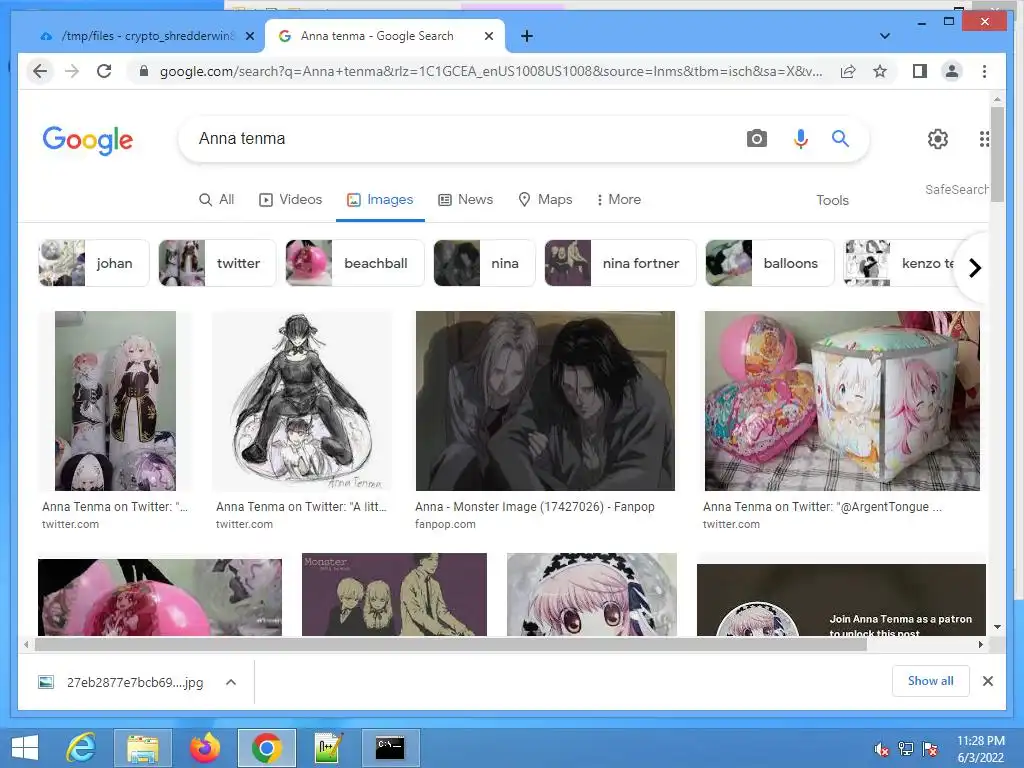
Task: Share this page from the address bar
Action: click(848, 71)
